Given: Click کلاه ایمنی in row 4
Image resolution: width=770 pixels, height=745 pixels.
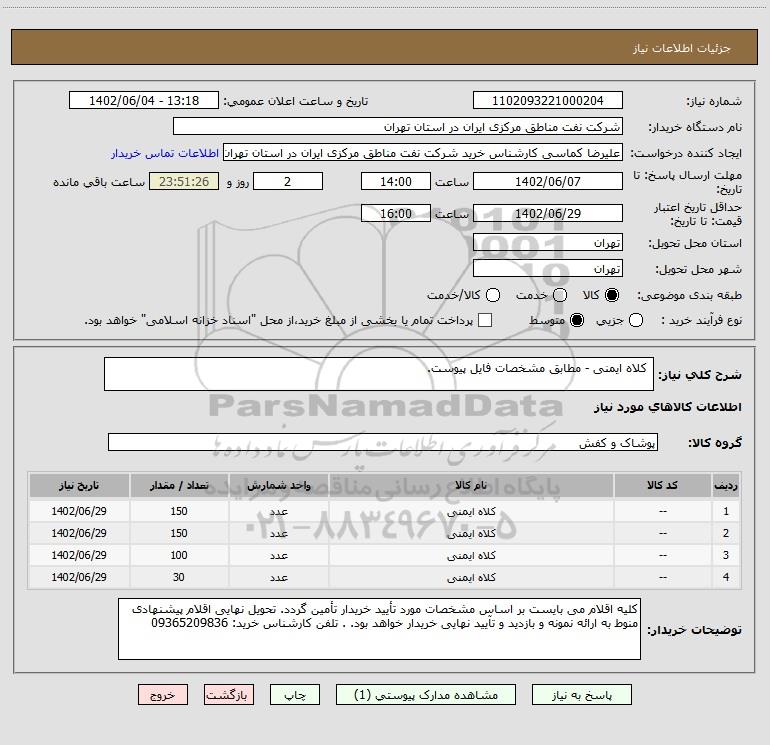Looking at the screenshot, I should pos(471,578).
